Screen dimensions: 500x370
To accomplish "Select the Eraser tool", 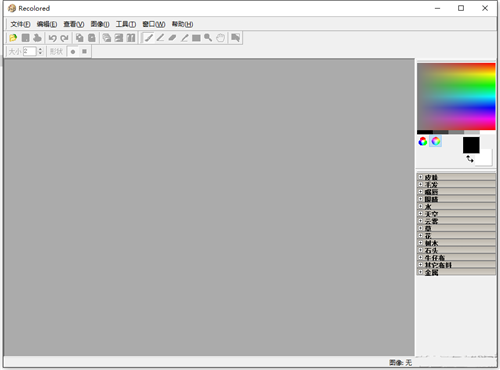I will [x=172, y=38].
